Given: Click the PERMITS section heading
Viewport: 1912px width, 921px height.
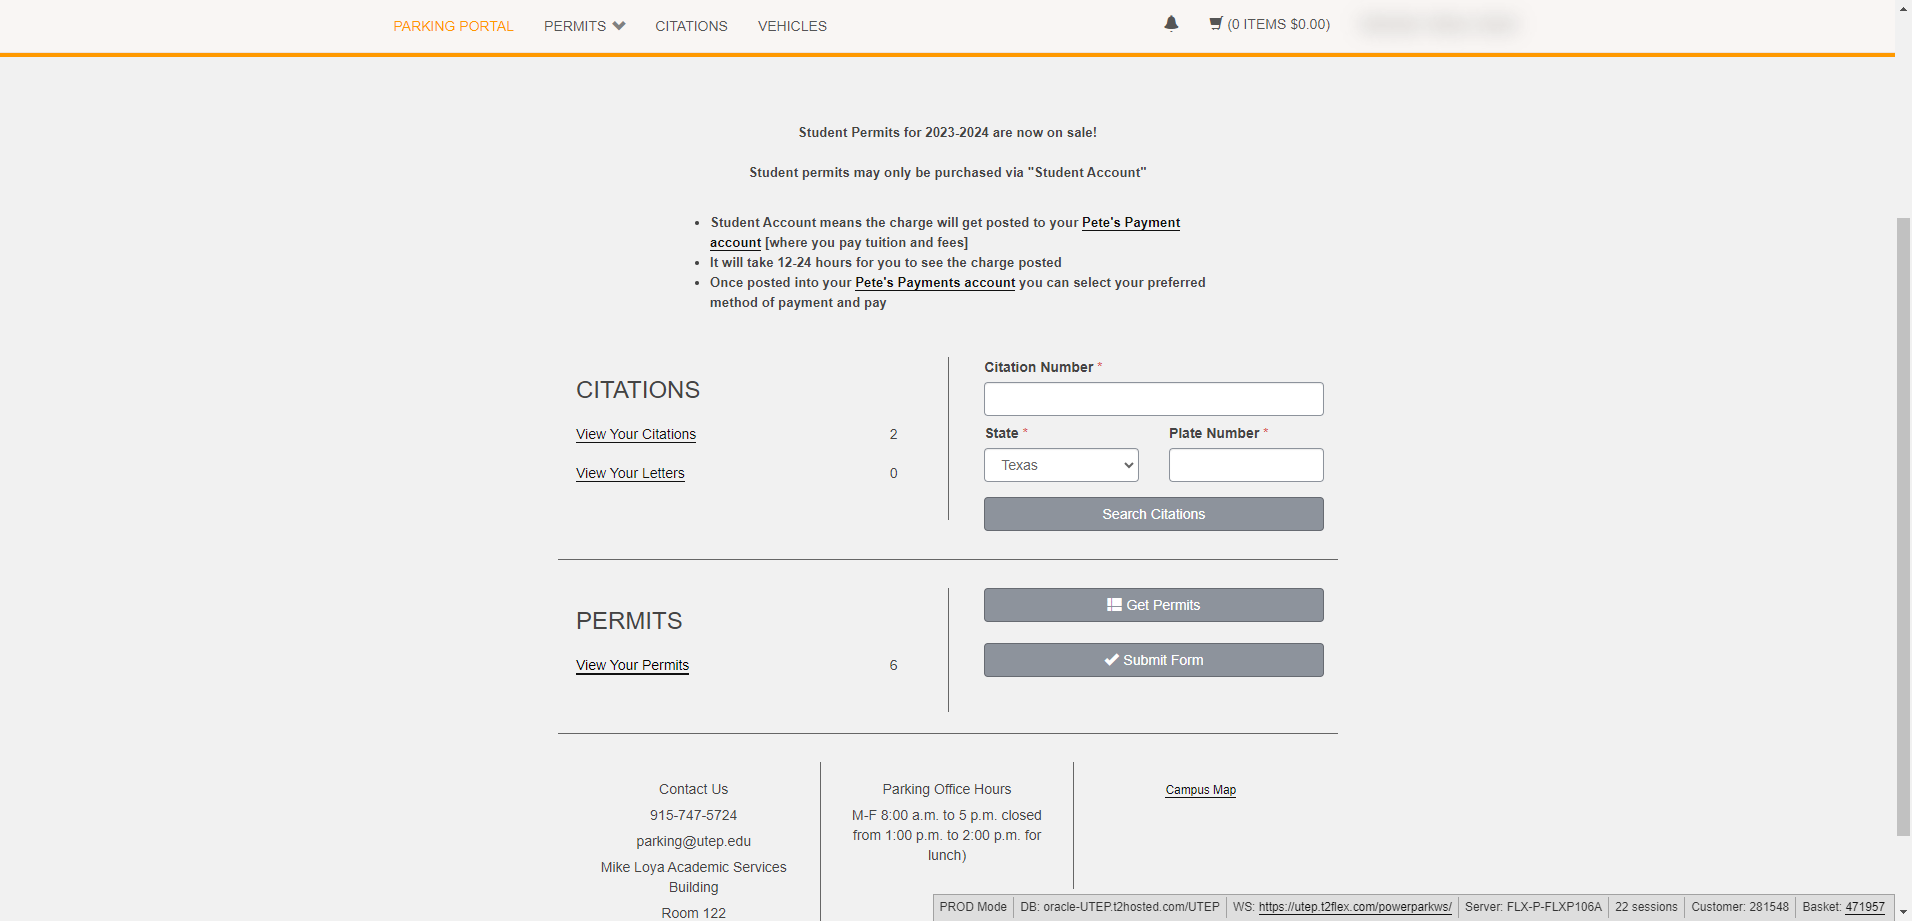Looking at the screenshot, I should pyautogui.click(x=629, y=621).
